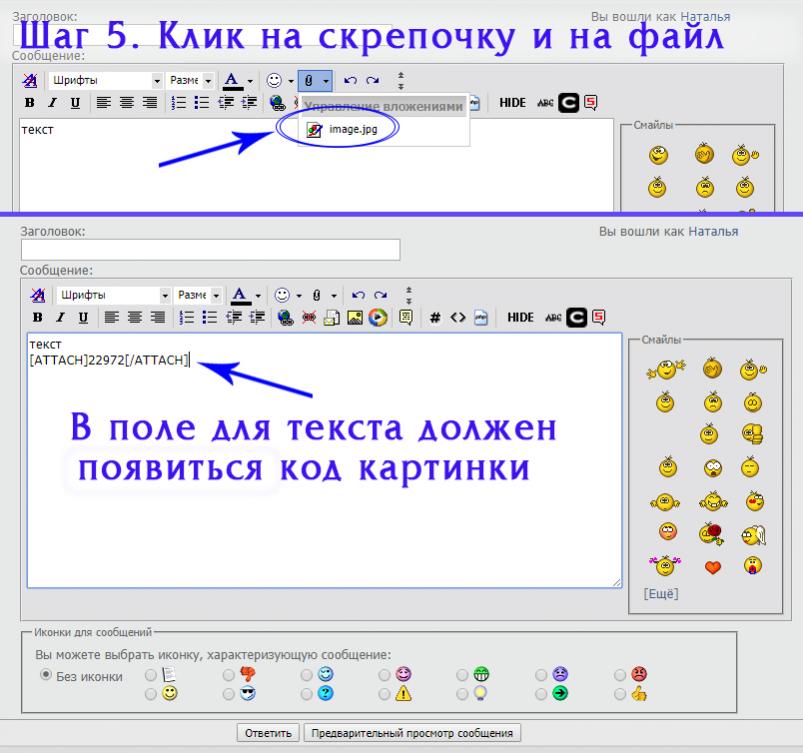Select the 'Без иконки' radio button
The height and width of the screenshot is (753, 803).
pos(45,675)
